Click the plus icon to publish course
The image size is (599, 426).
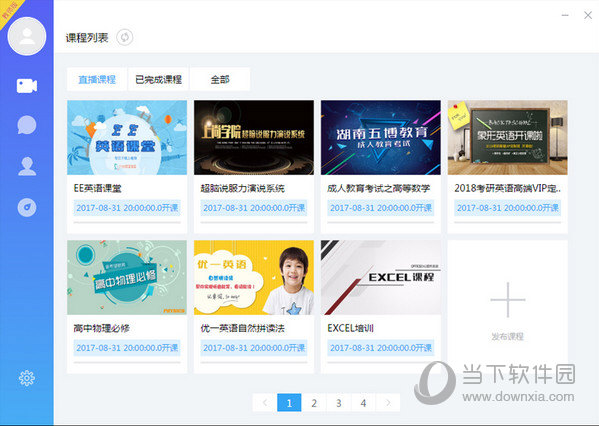point(508,300)
